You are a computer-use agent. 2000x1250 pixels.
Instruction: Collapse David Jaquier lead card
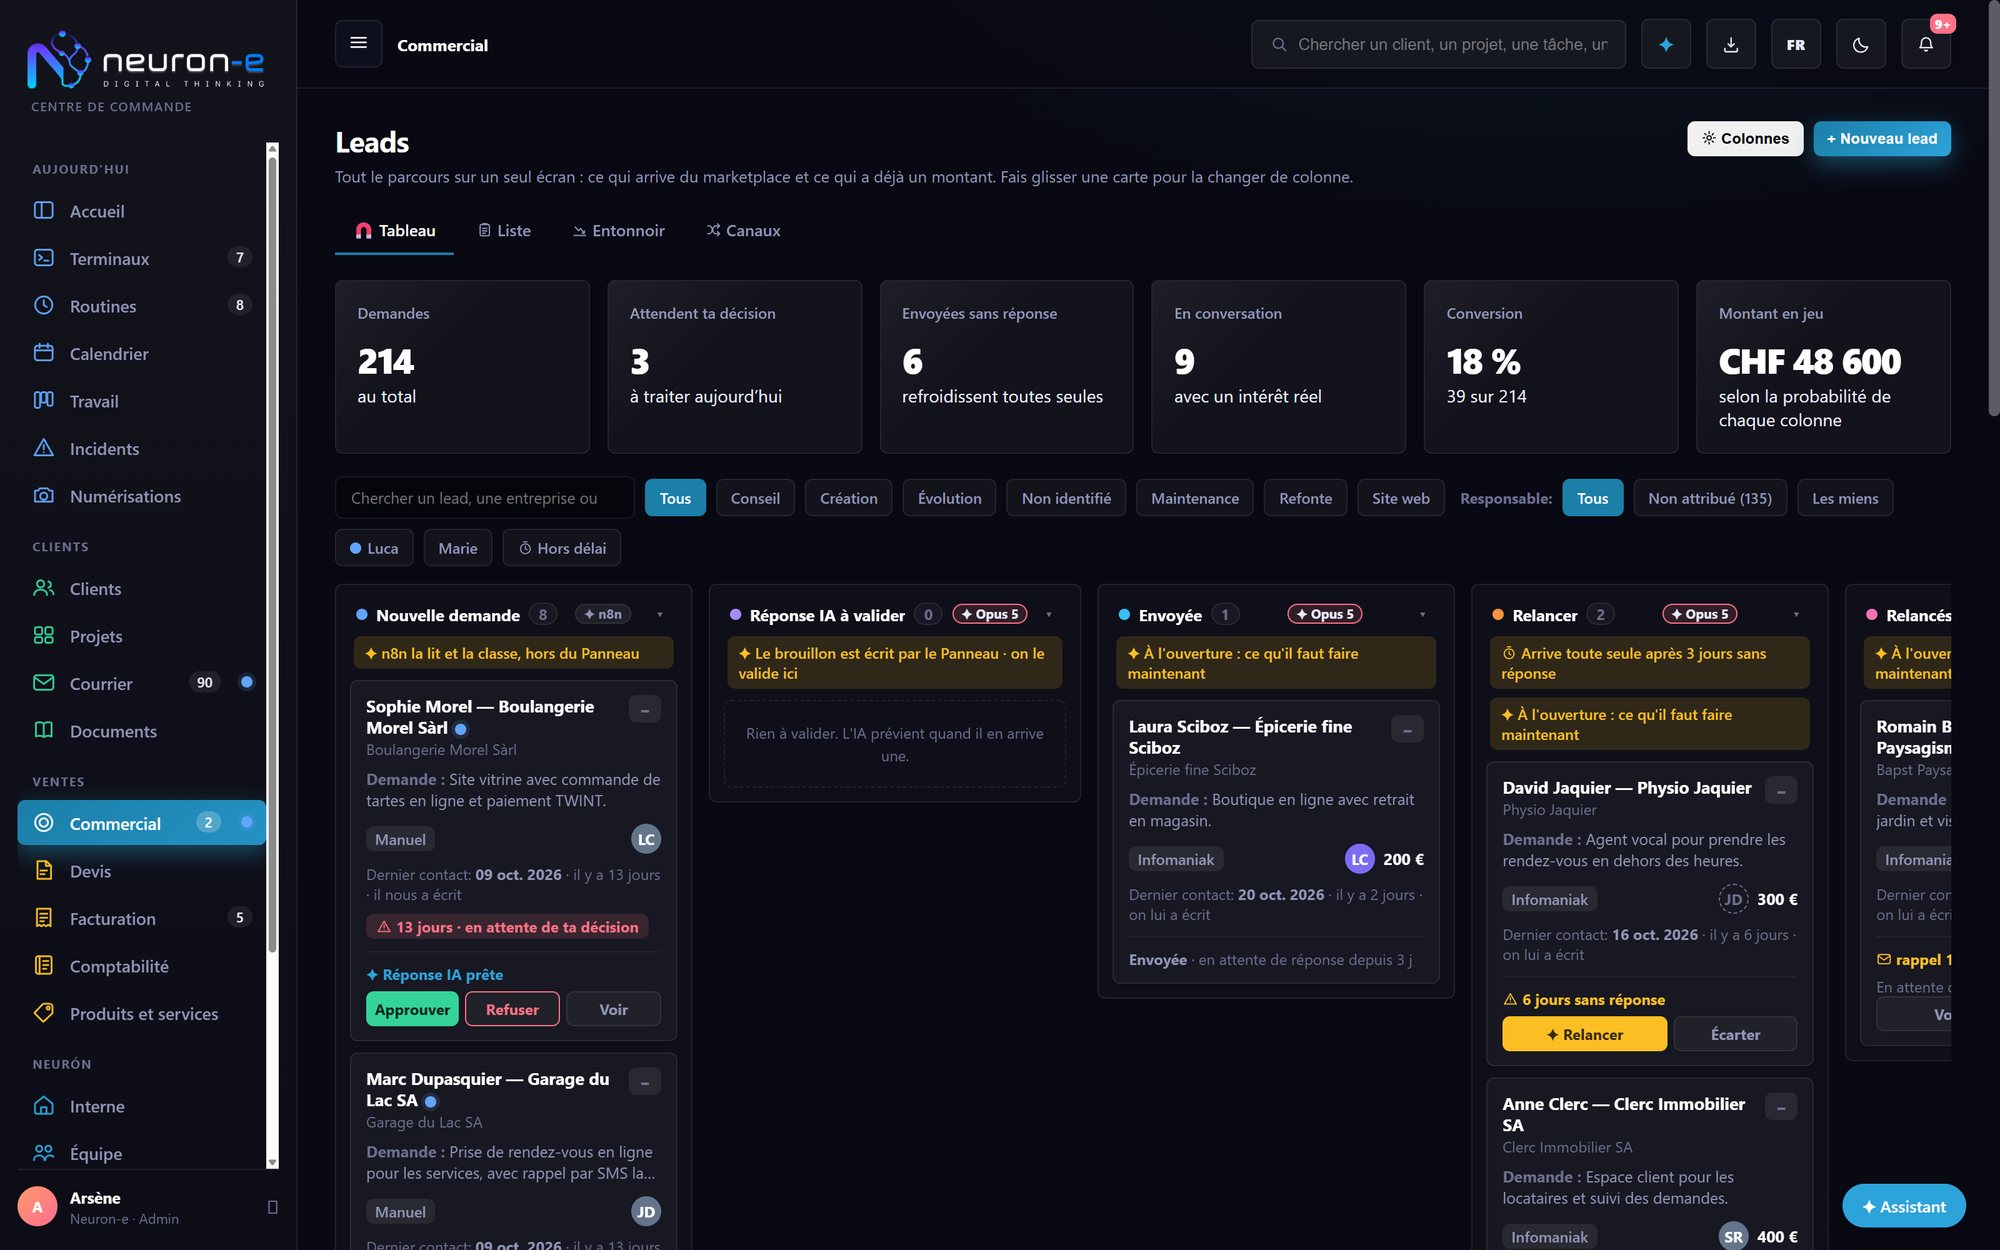tap(1781, 790)
